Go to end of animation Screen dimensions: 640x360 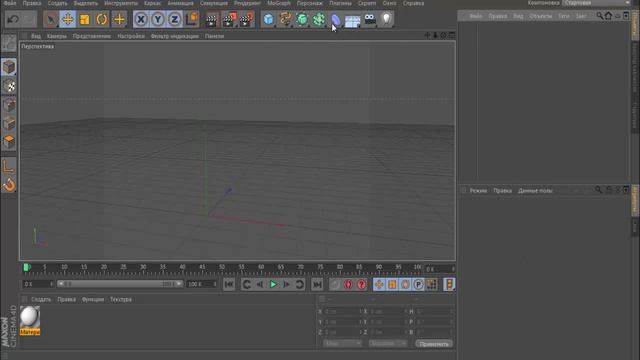(317, 284)
